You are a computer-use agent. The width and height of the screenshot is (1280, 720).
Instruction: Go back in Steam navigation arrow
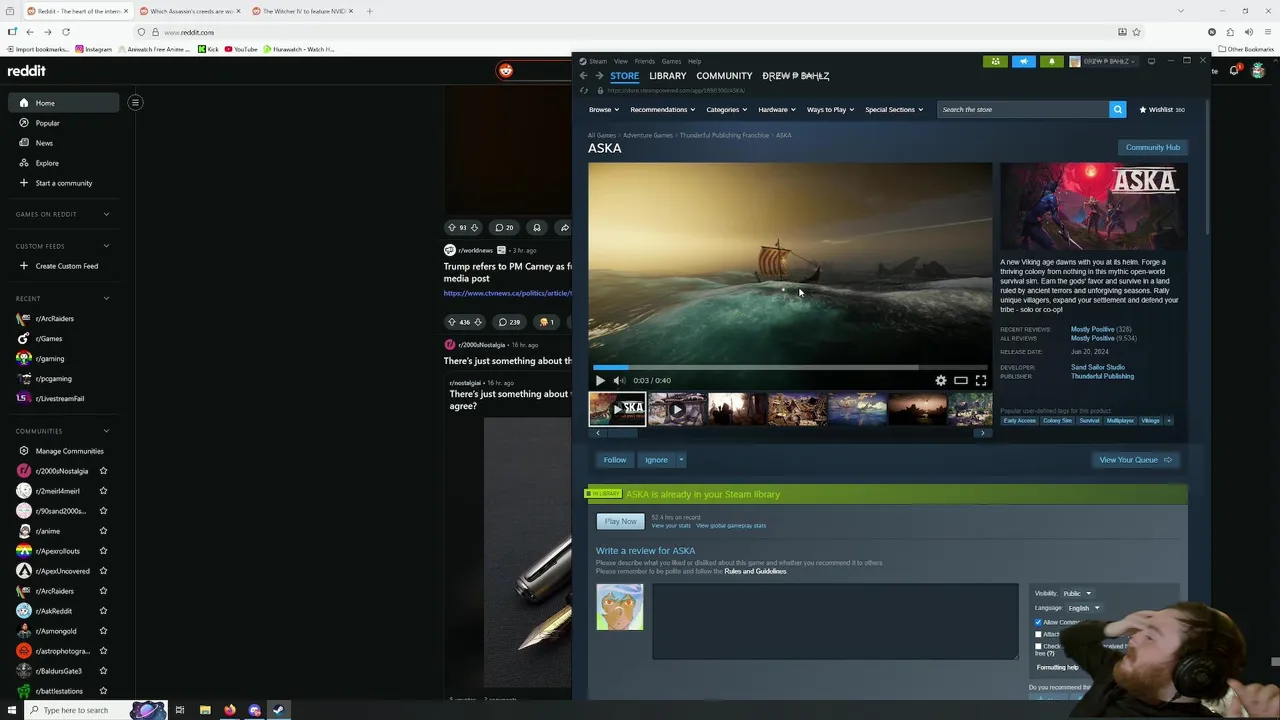click(x=584, y=76)
